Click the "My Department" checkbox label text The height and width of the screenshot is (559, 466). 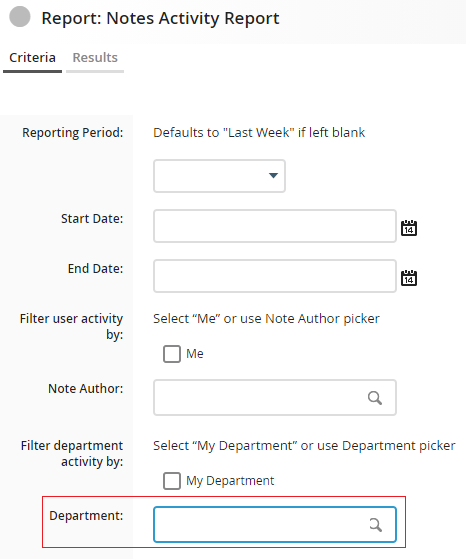[230, 481]
